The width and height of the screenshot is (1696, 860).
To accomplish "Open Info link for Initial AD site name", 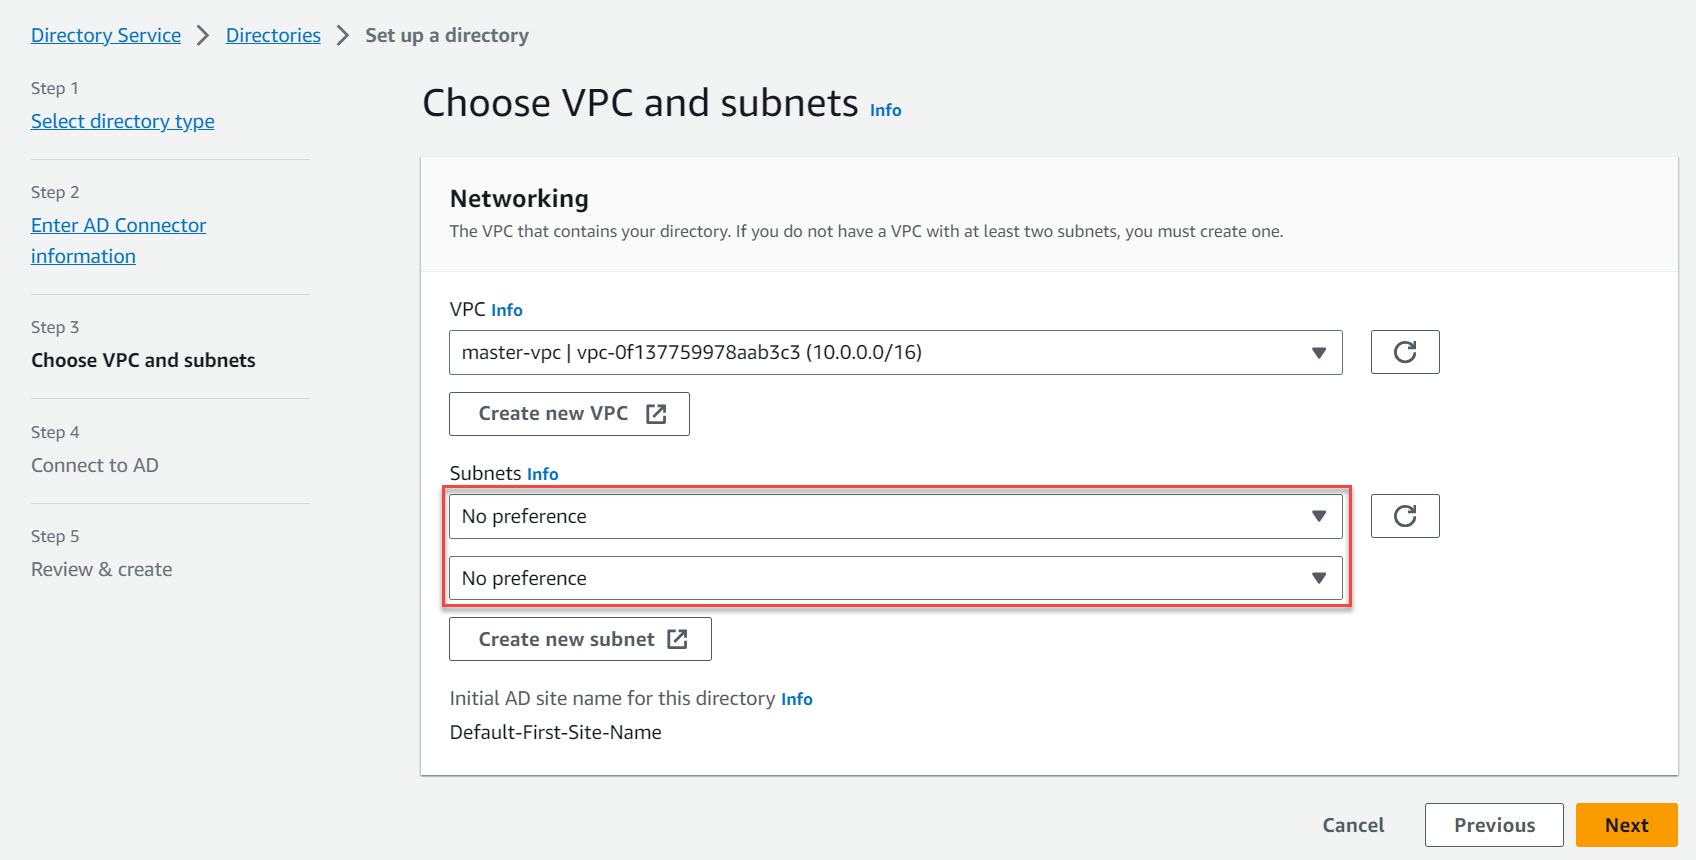I will (x=796, y=699).
